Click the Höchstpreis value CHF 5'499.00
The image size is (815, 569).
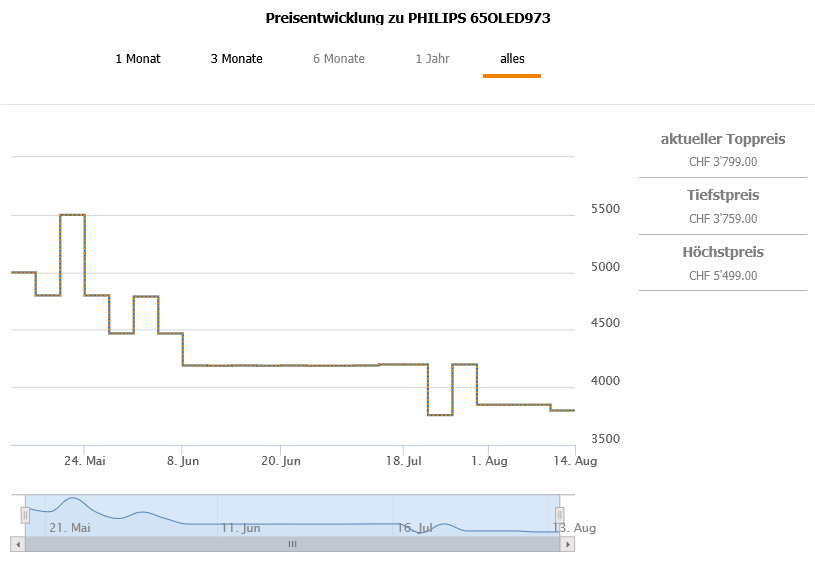pyautogui.click(x=723, y=276)
